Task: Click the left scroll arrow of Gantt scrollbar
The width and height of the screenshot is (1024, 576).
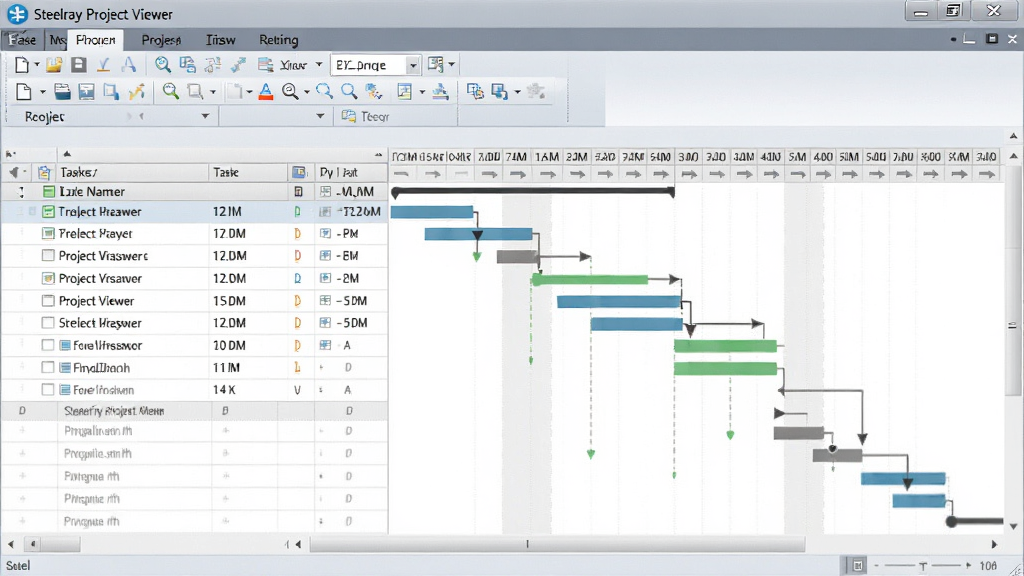Action: [298, 544]
